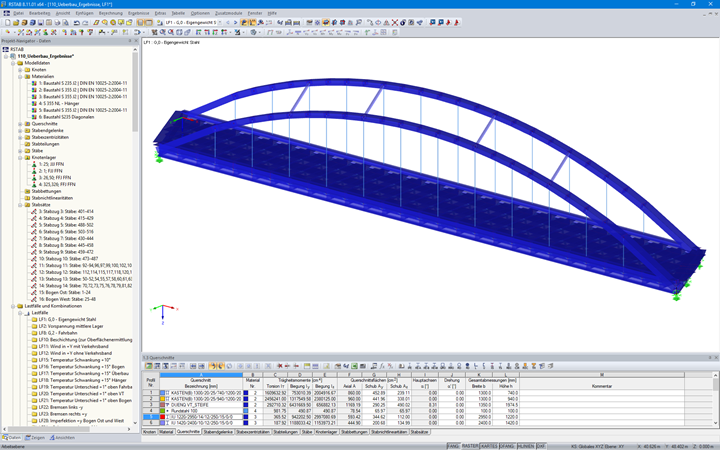Collapse the Materialien tree node
This screenshot has height=450, width=720.
coord(20,77)
